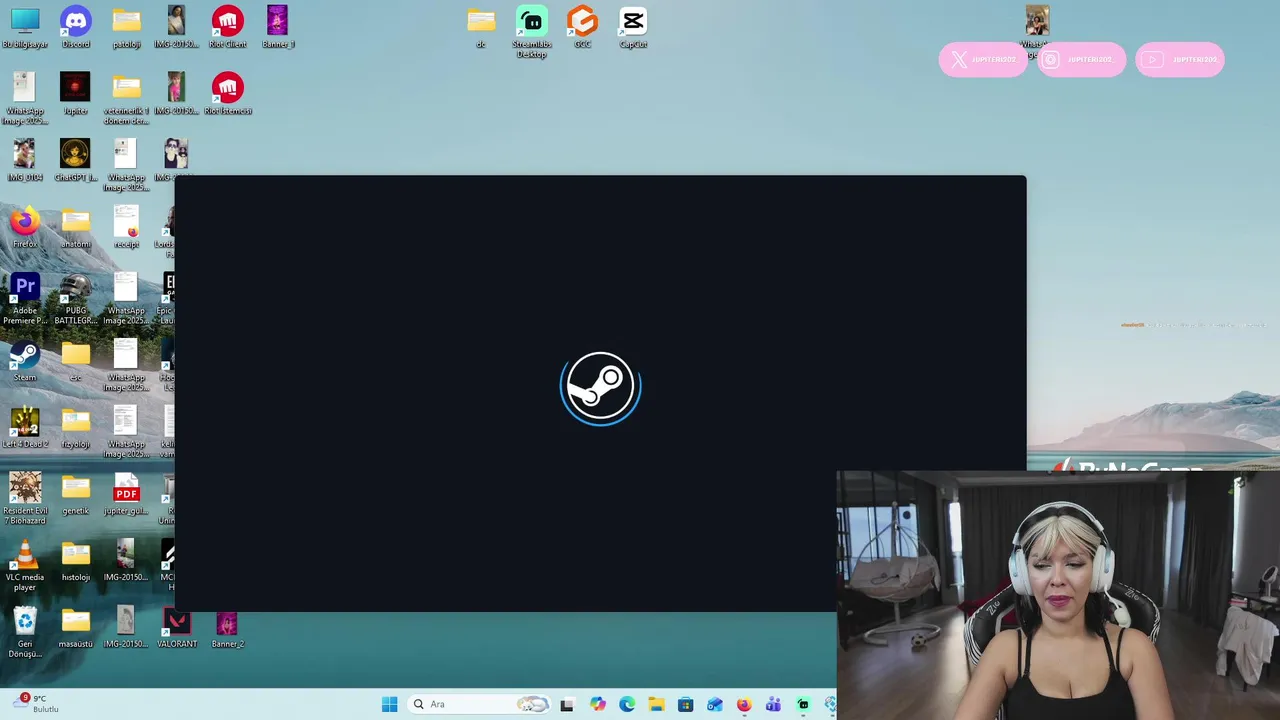The height and width of the screenshot is (720, 1280).
Task: Open Task View from taskbar
Action: pos(567,704)
